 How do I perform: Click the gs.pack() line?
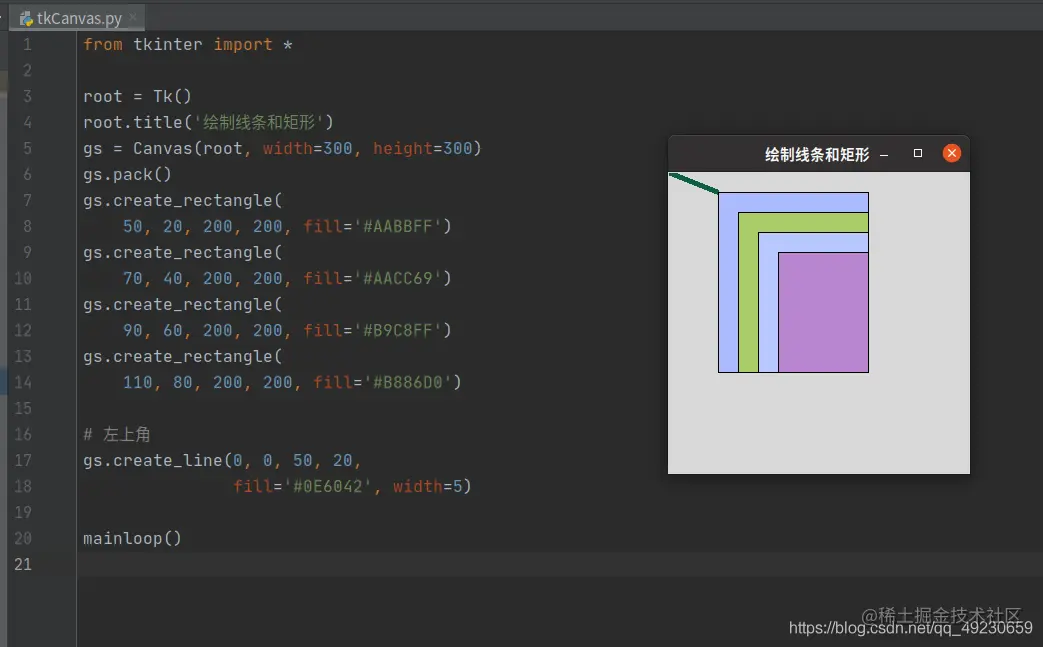tap(127, 174)
